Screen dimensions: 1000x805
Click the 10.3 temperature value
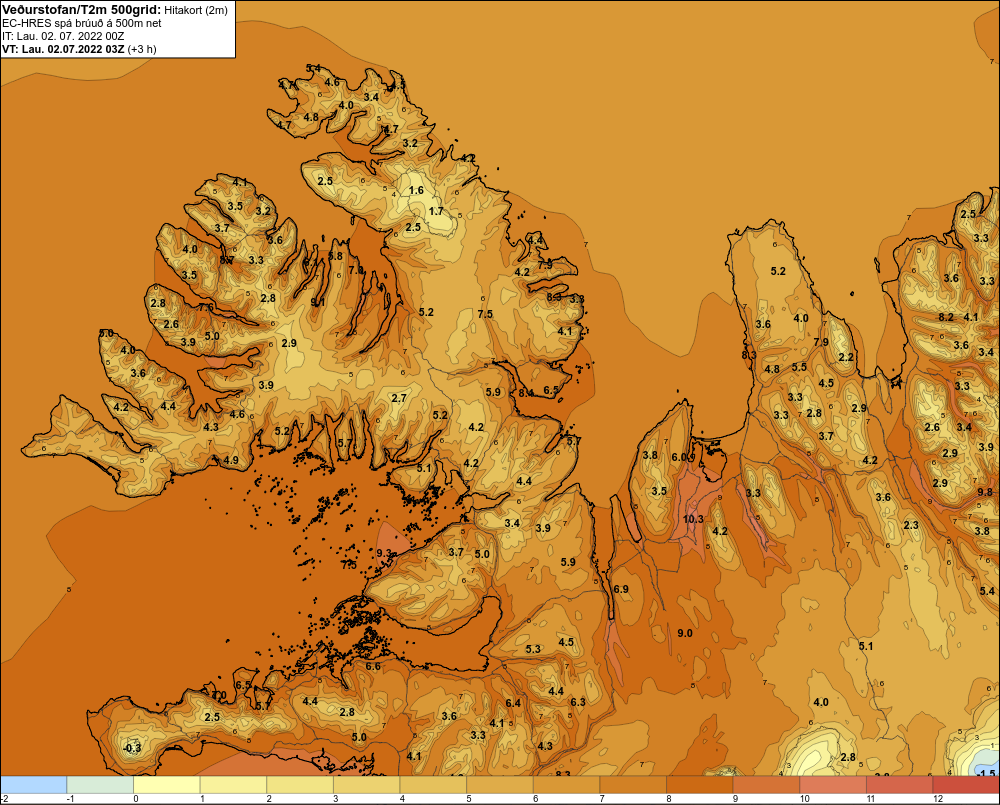[693, 519]
